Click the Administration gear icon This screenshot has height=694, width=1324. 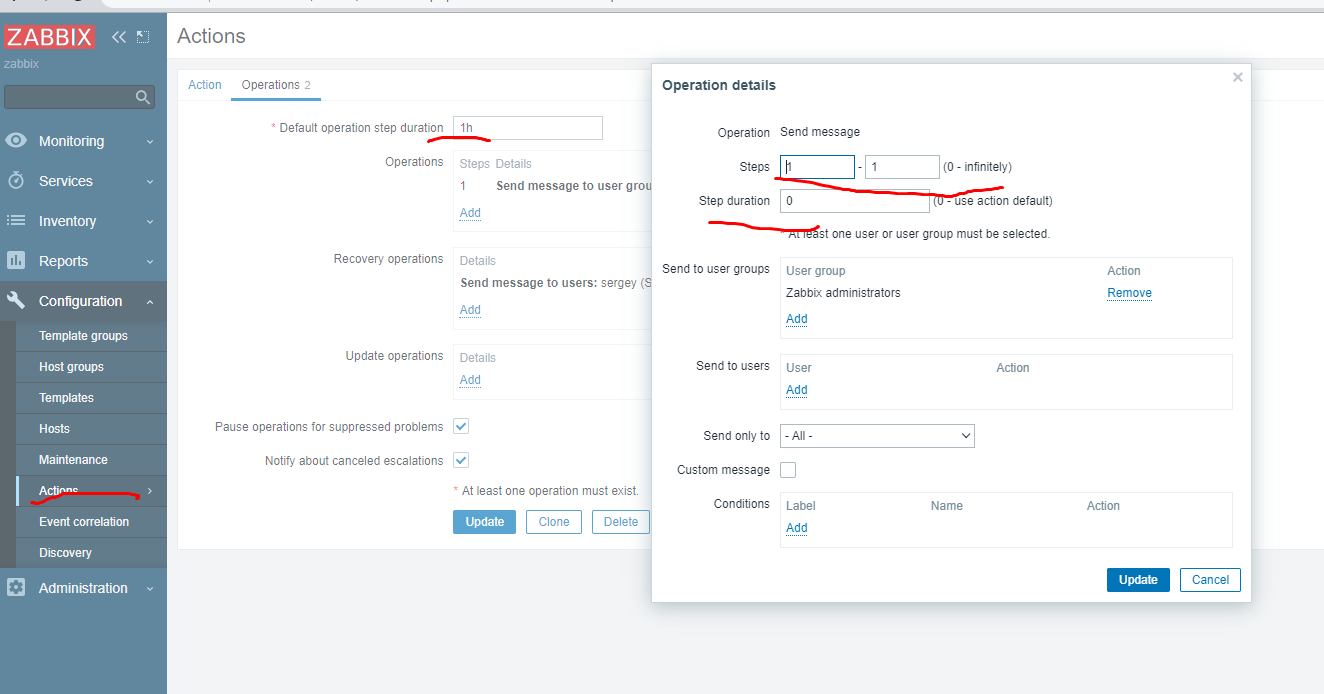[x=16, y=588]
